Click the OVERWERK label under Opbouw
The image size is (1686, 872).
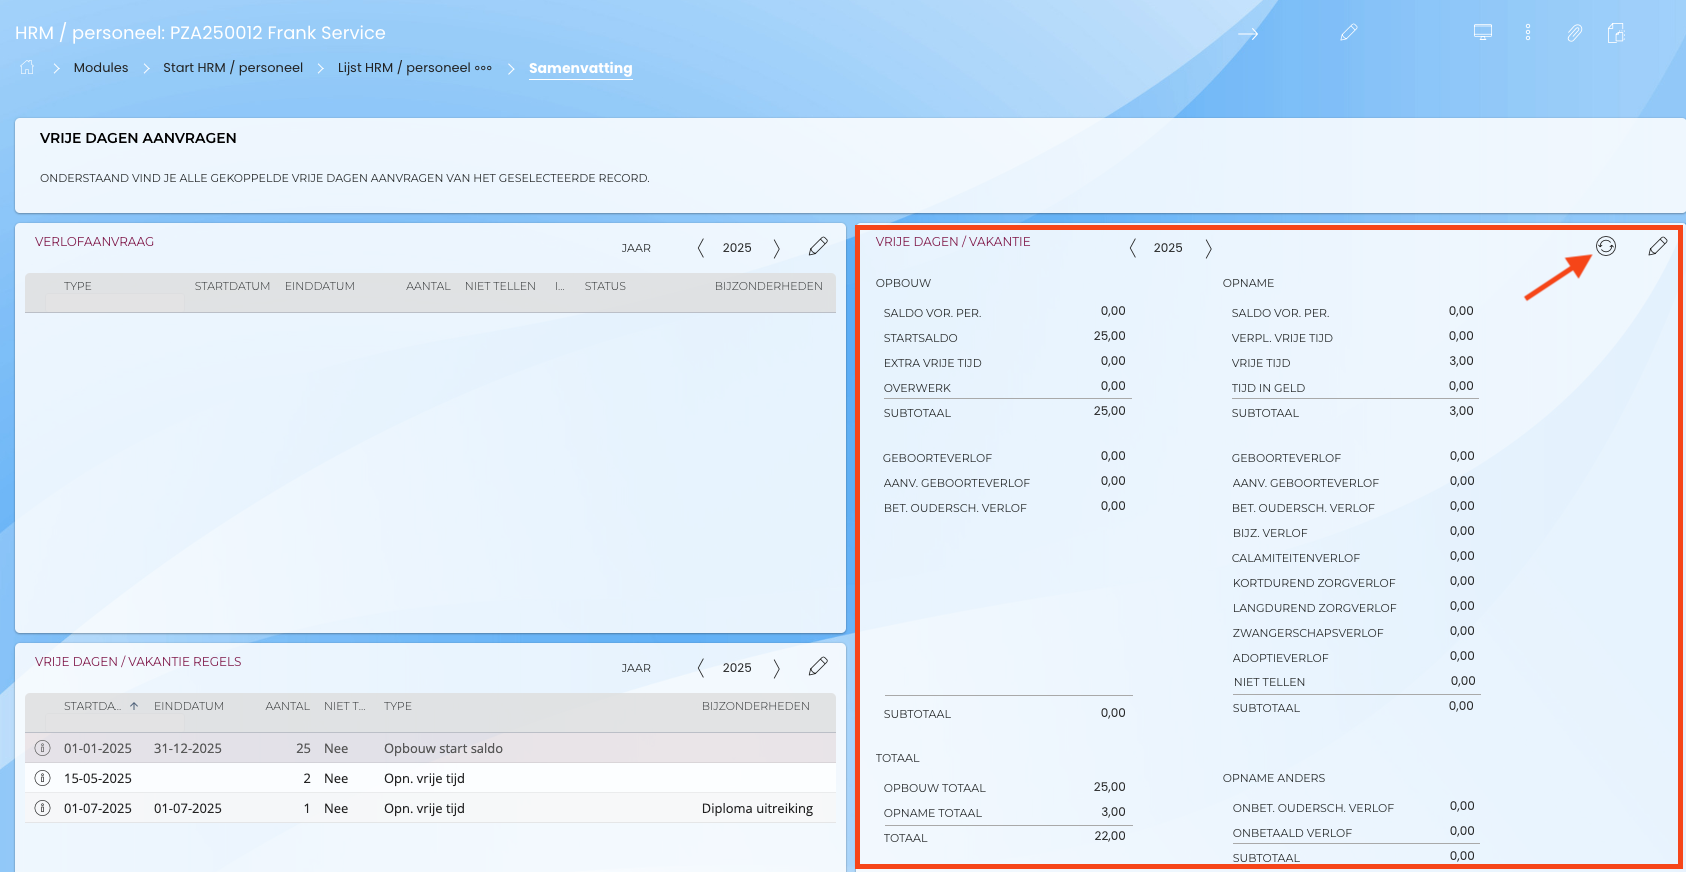(x=917, y=388)
